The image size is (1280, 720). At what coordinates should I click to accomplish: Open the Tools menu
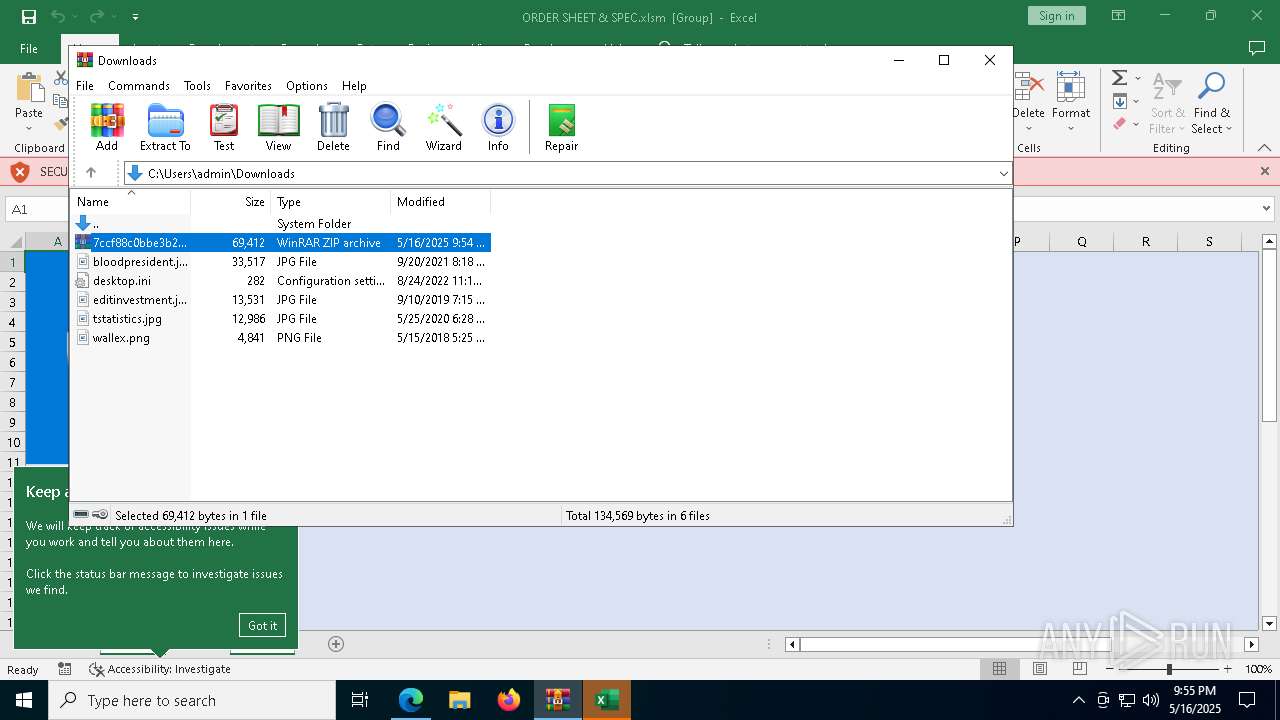[x=197, y=86]
